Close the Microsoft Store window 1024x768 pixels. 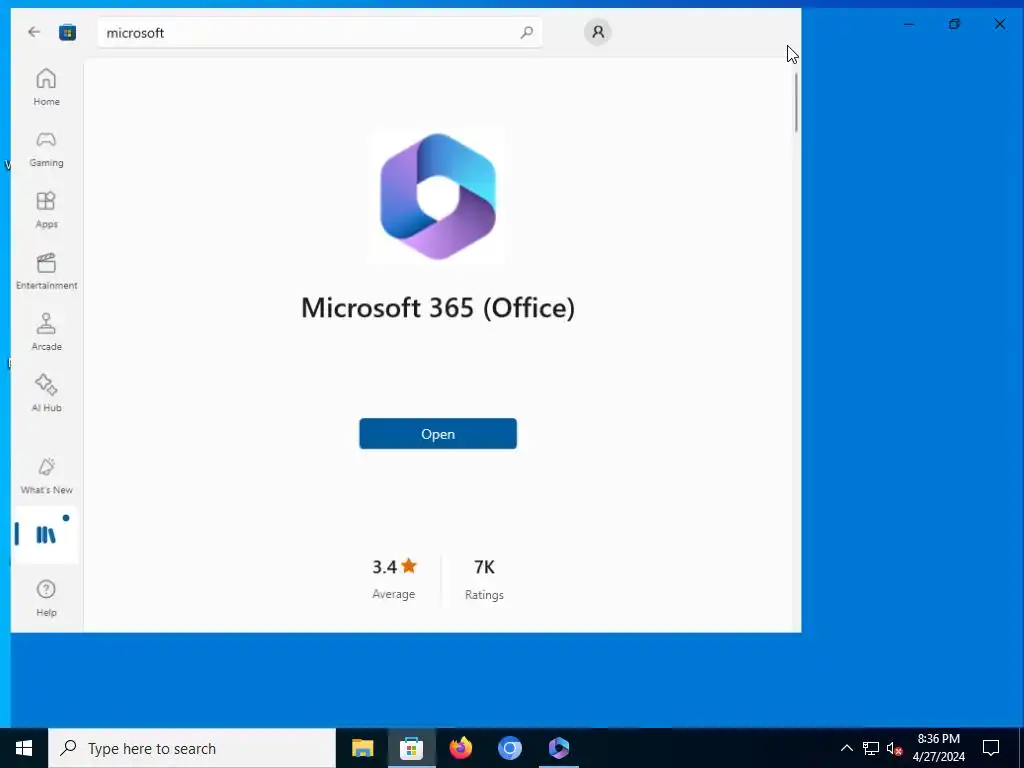(1000, 24)
